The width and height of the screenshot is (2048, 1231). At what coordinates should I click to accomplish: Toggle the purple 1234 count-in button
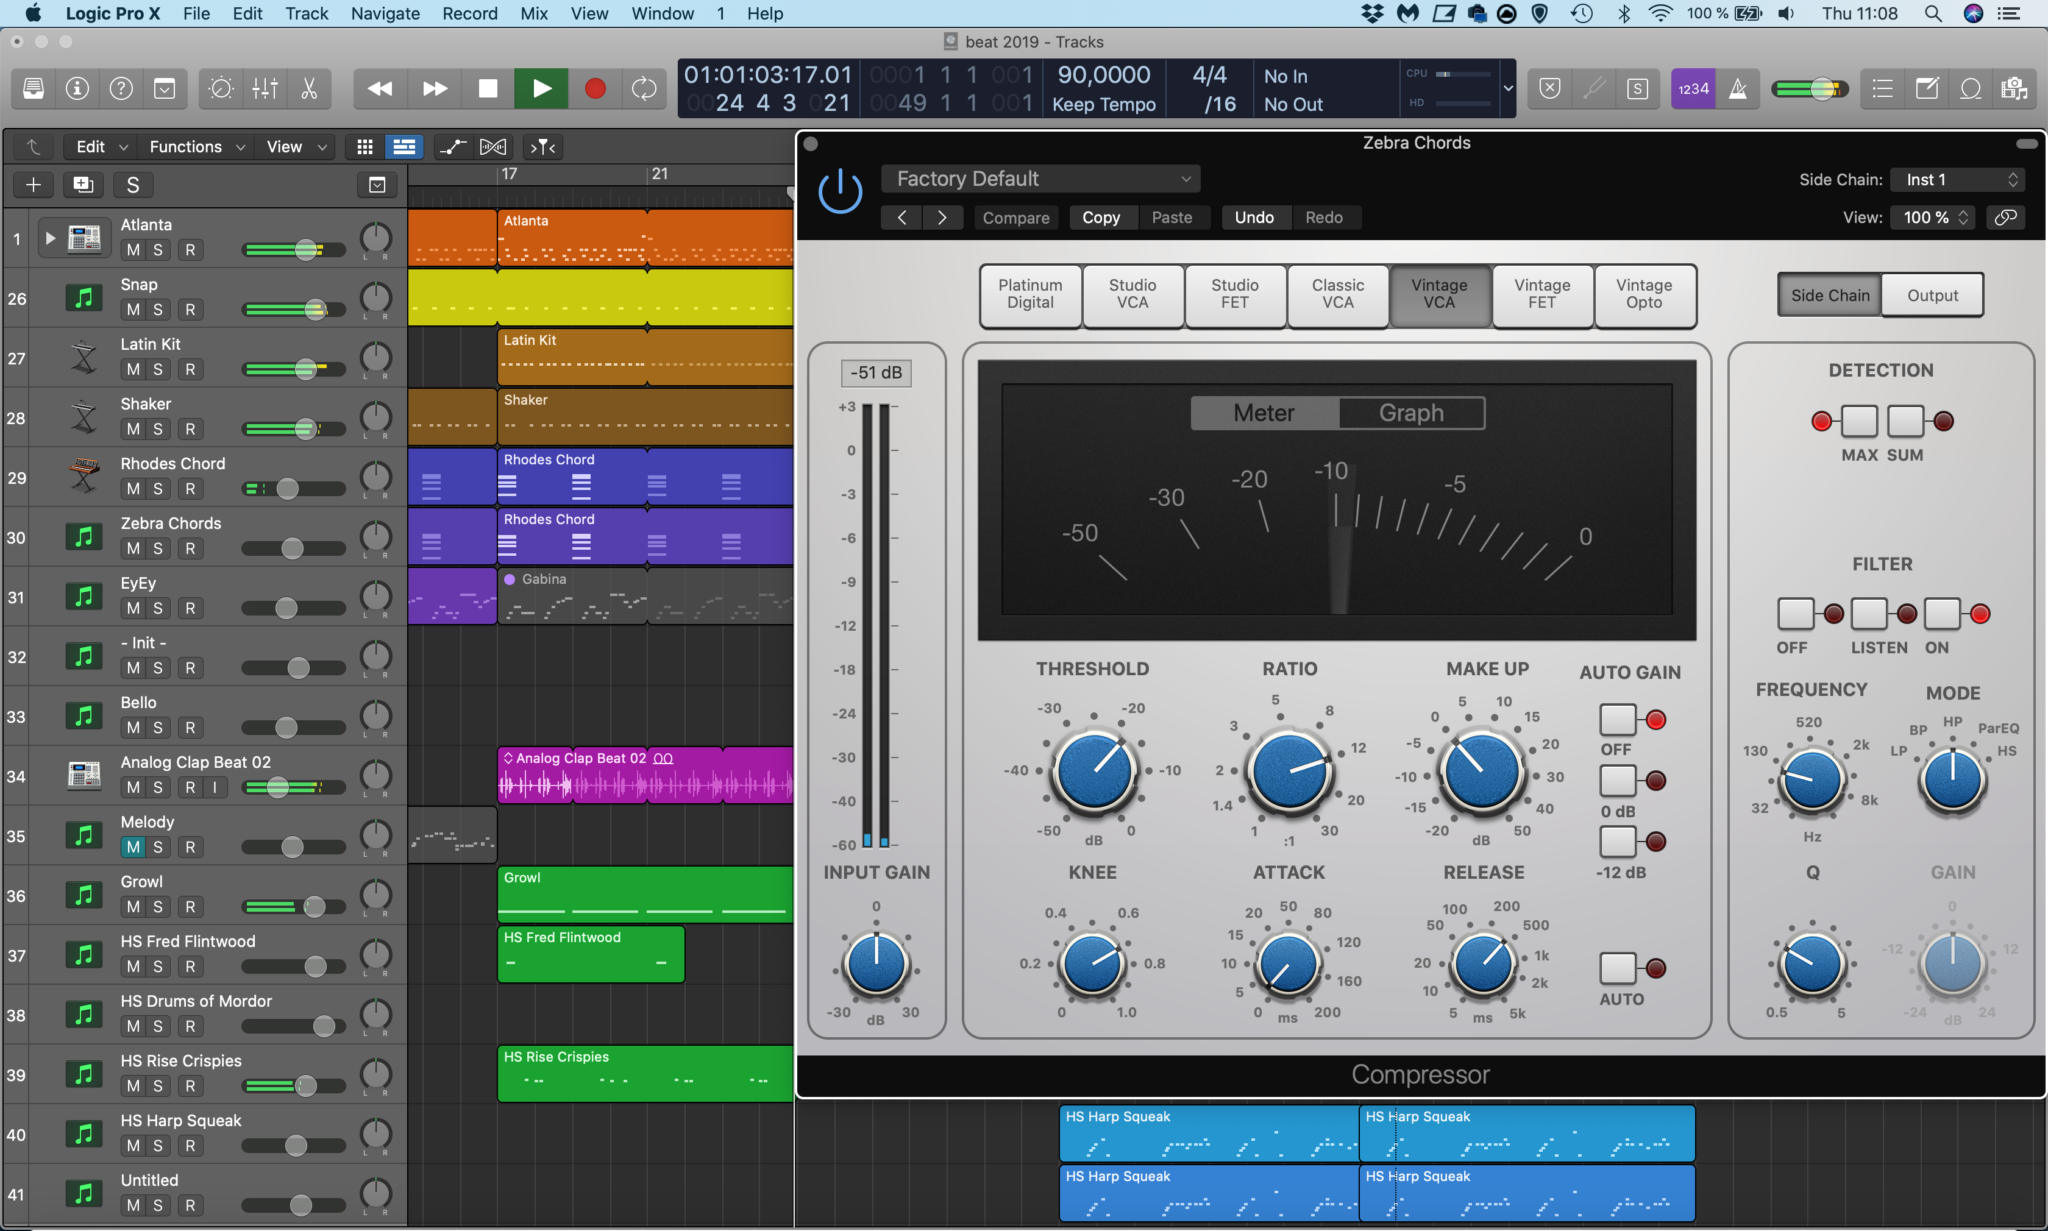point(1693,89)
